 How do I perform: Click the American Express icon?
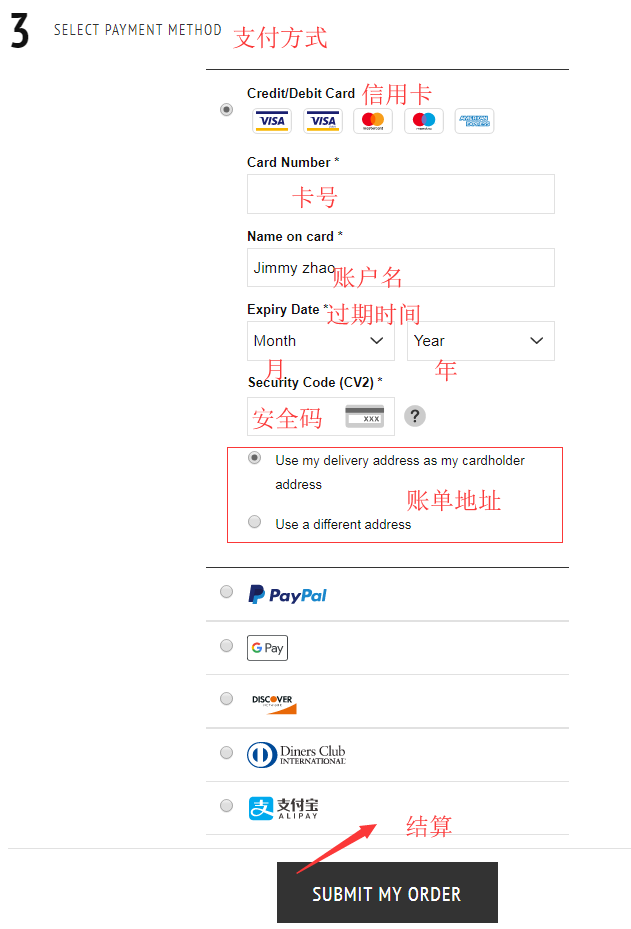pyautogui.click(x=475, y=121)
